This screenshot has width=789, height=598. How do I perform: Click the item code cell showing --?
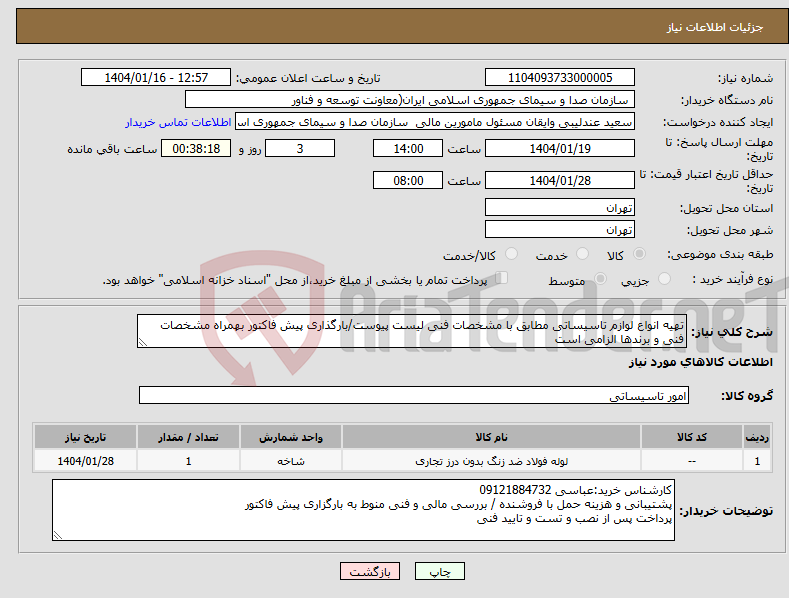[x=691, y=461]
